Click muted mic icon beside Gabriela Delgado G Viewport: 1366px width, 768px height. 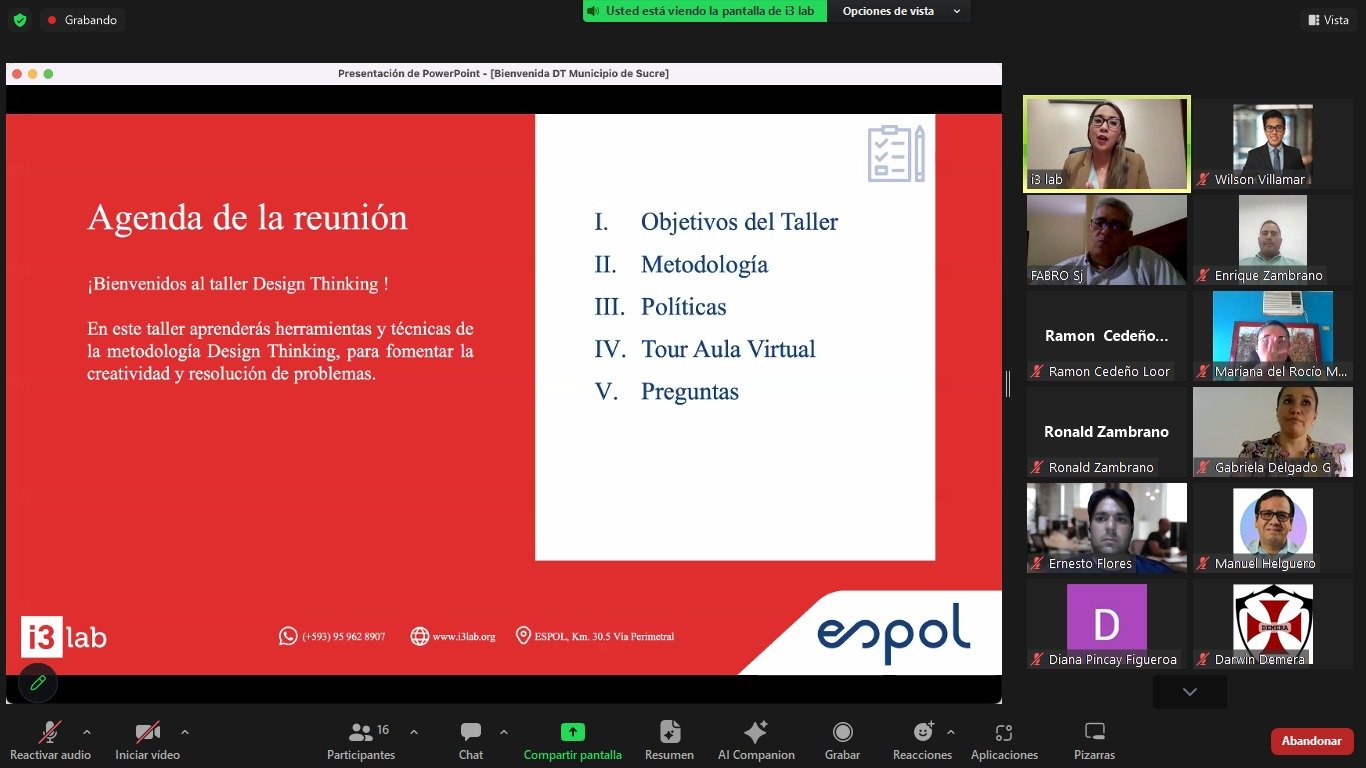click(1205, 468)
